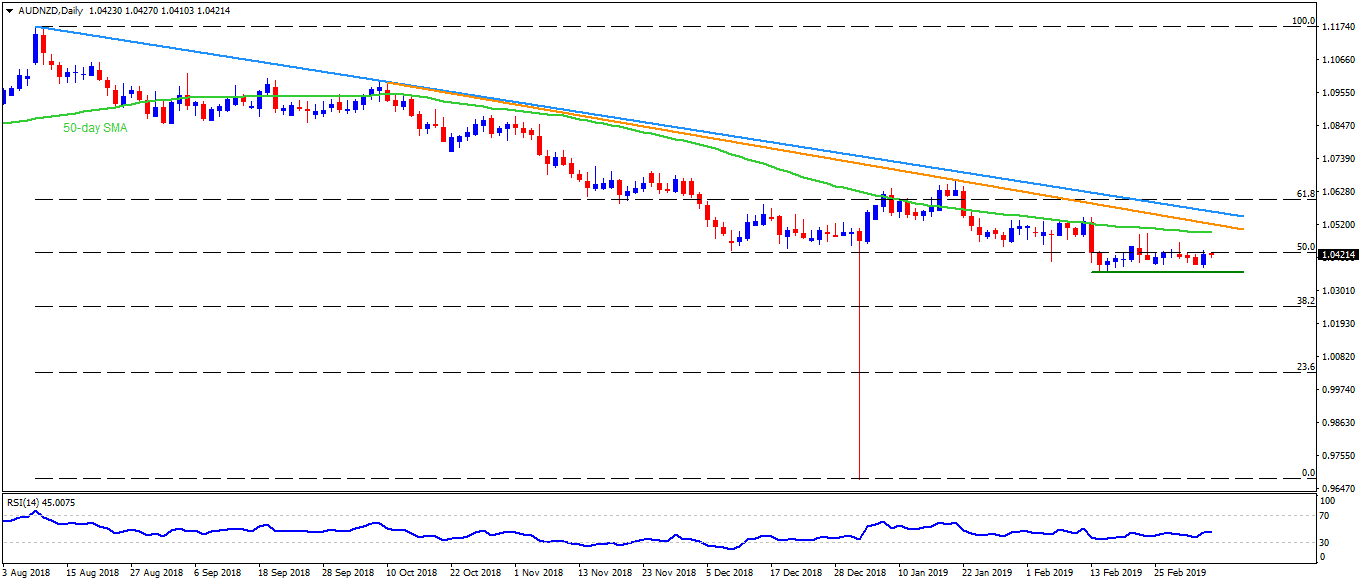Click the 0.96470 price on the price axis
Image resolution: width=1362 pixels, height=584 pixels.
tap(1339, 488)
